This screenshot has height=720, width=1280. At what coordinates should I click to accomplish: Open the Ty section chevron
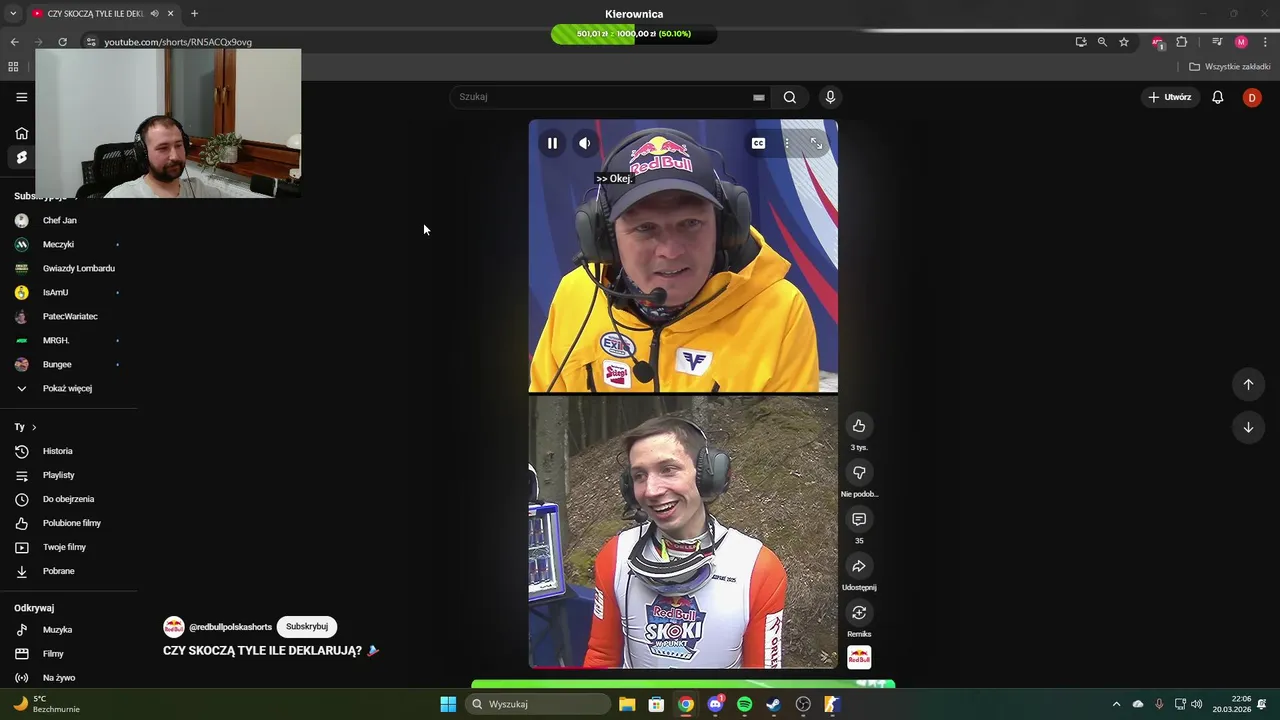[x=34, y=427]
